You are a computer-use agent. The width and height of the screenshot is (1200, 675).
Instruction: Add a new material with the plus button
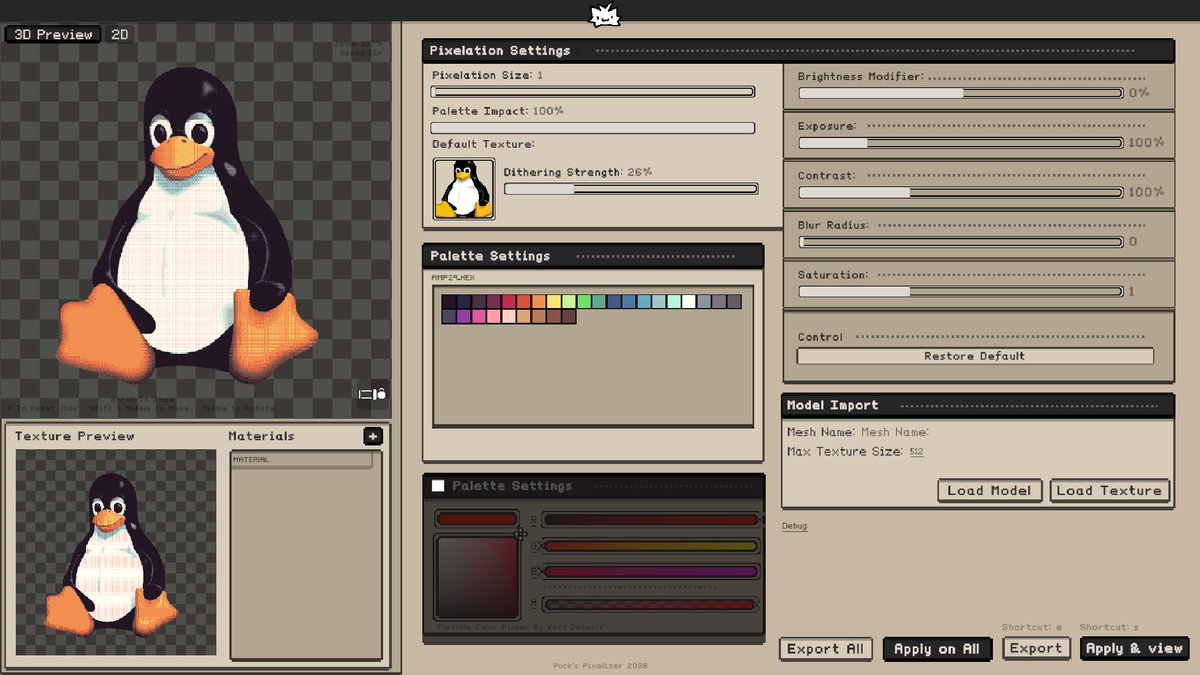pos(372,436)
